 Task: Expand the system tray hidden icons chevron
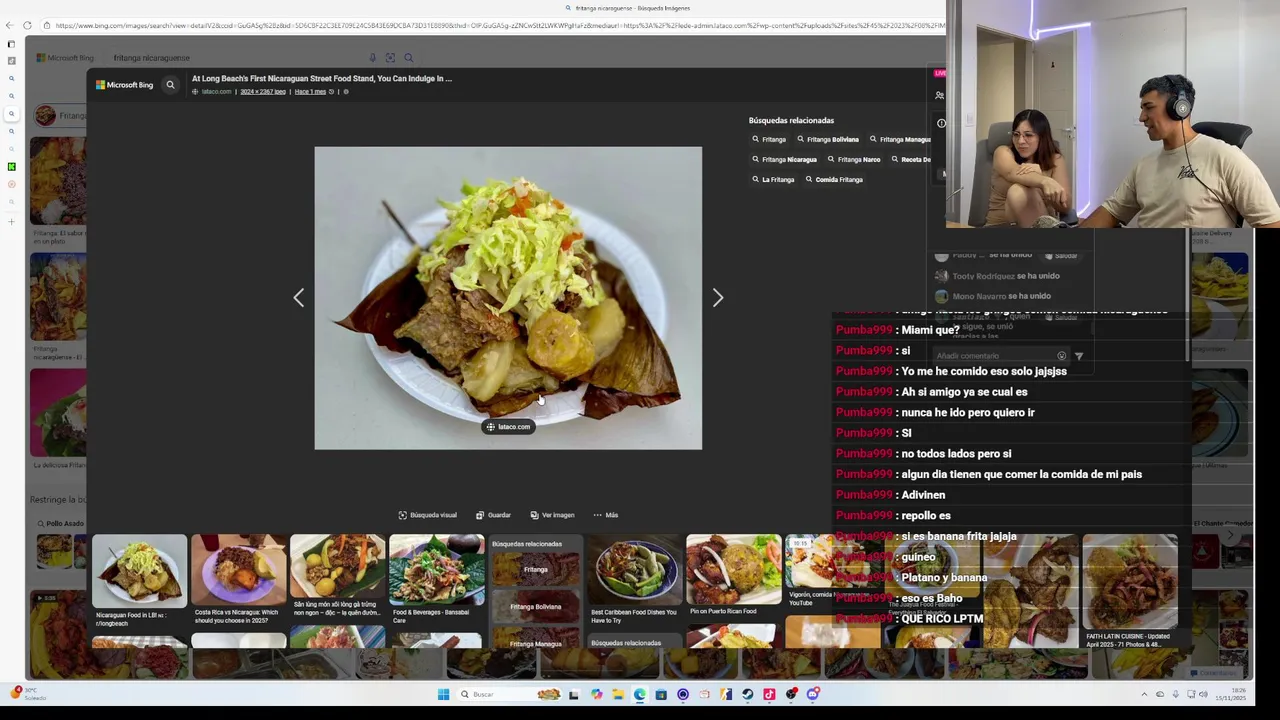pyautogui.click(x=1144, y=694)
